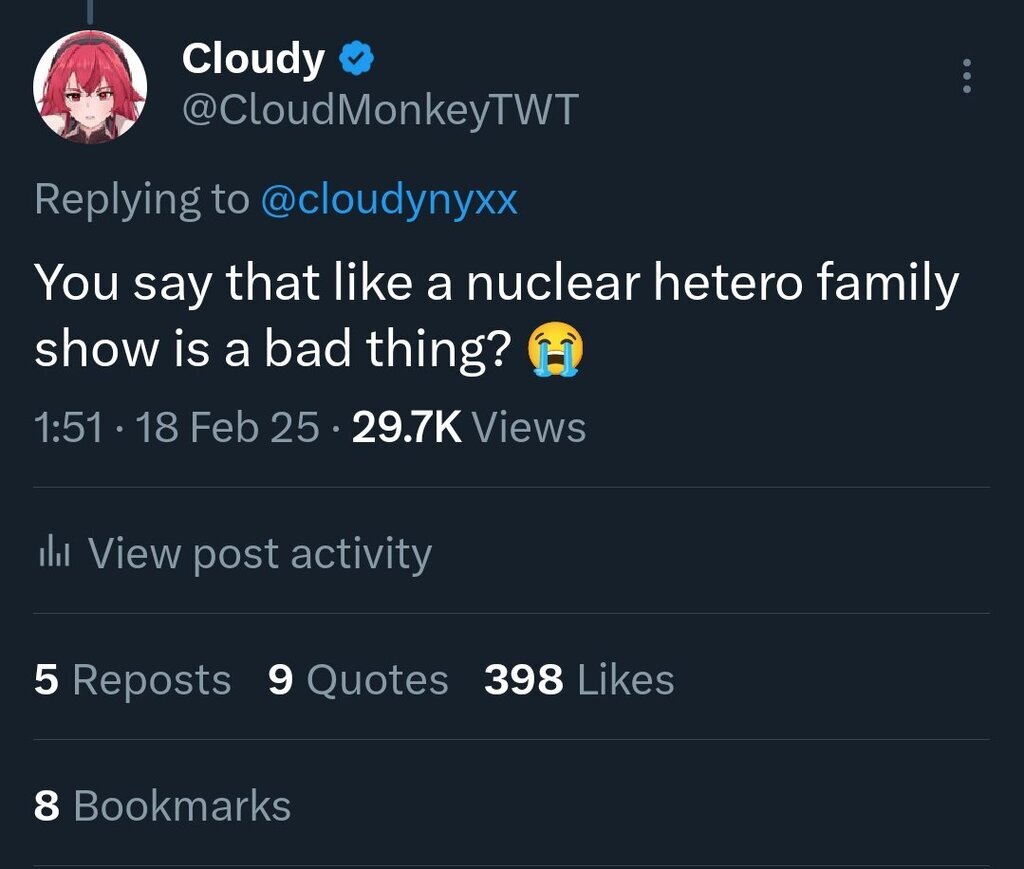Image resolution: width=1024 pixels, height=869 pixels.
Task: Click the blue verified checkmark badge
Action: 357,60
